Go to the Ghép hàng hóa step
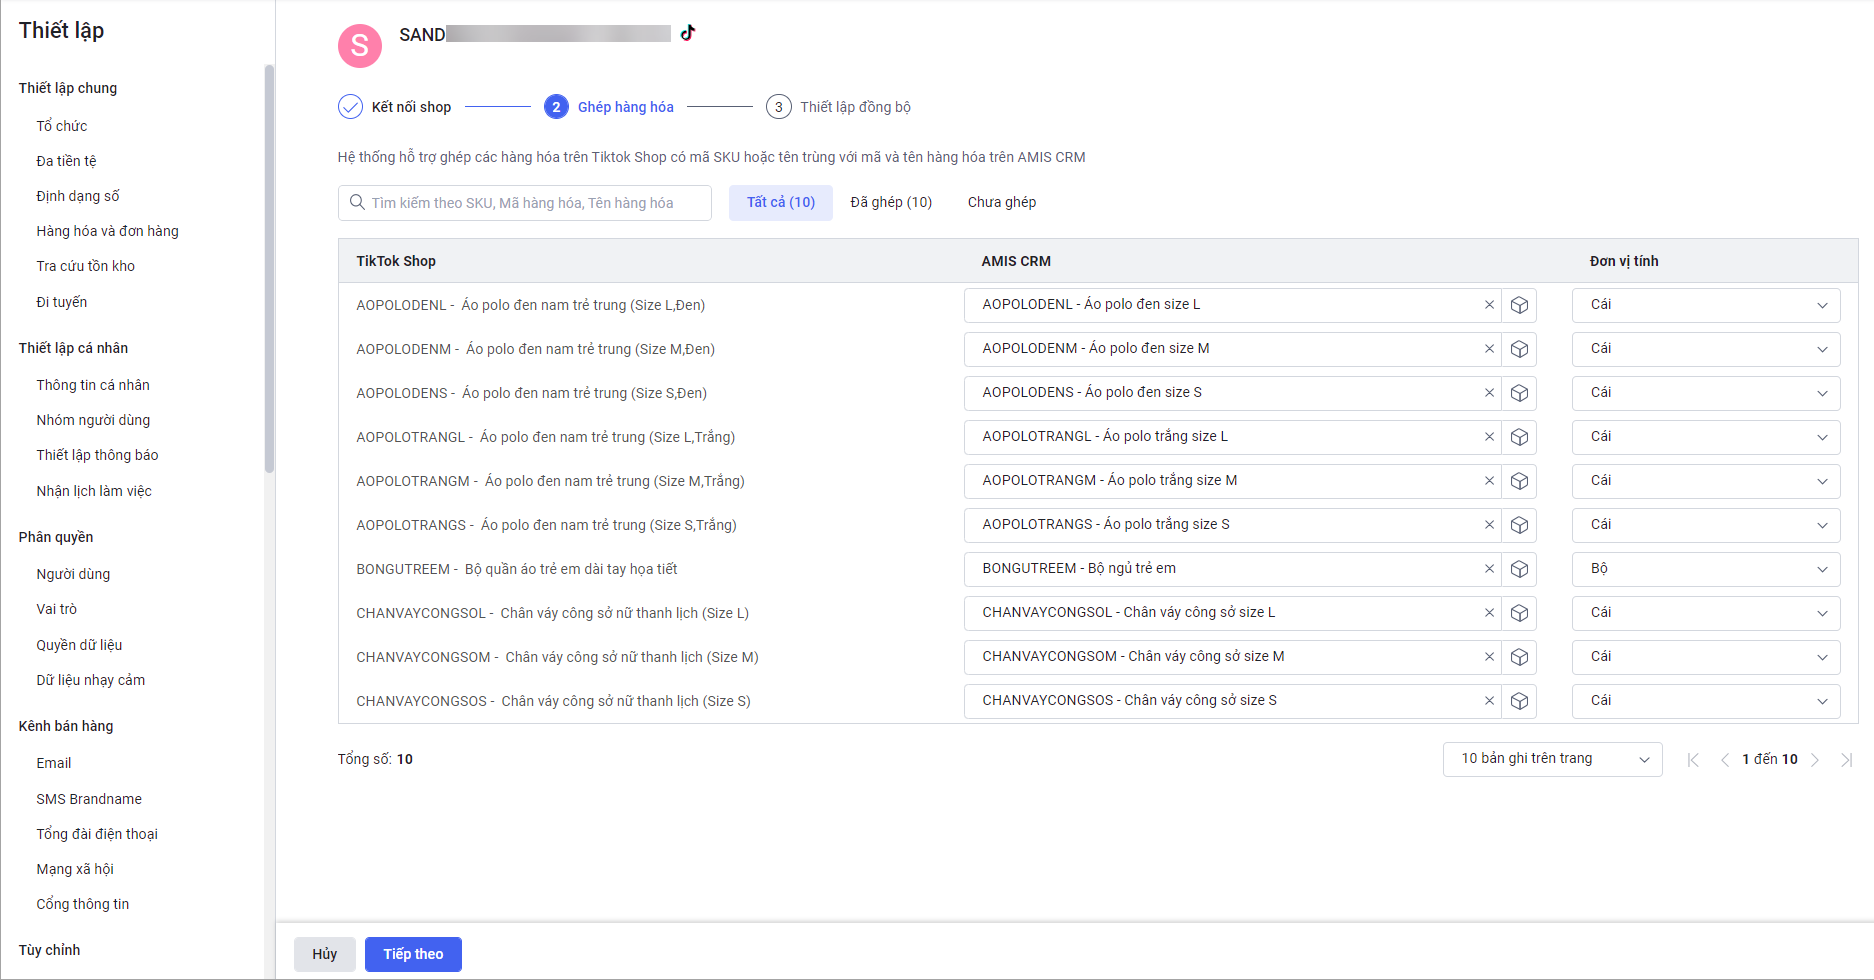The width and height of the screenshot is (1874, 980). click(609, 107)
